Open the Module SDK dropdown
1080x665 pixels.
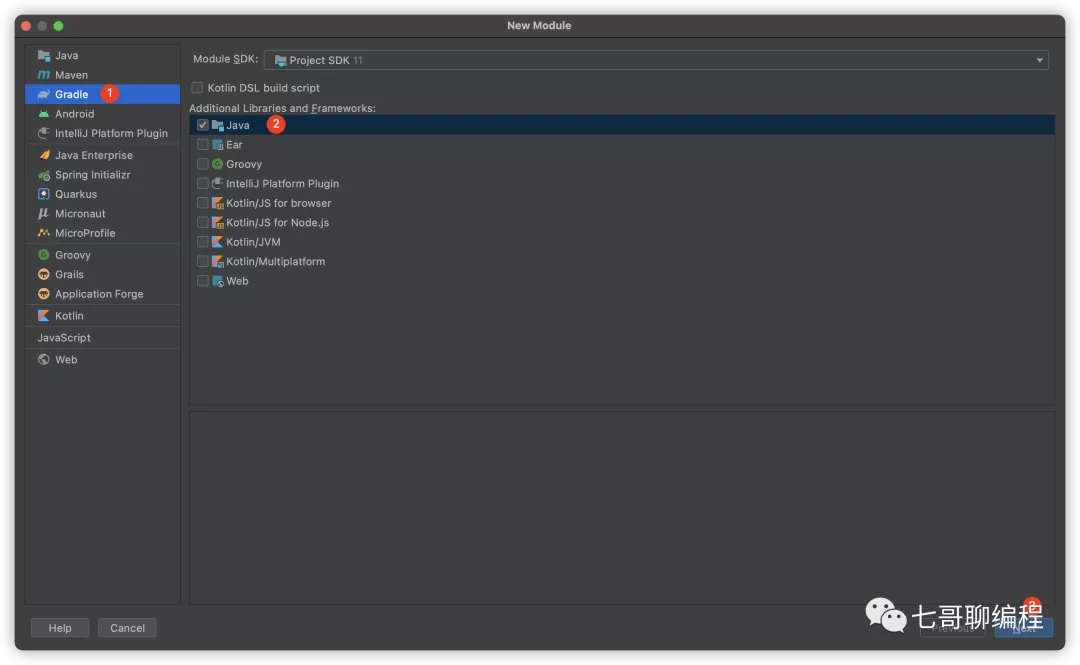point(656,60)
